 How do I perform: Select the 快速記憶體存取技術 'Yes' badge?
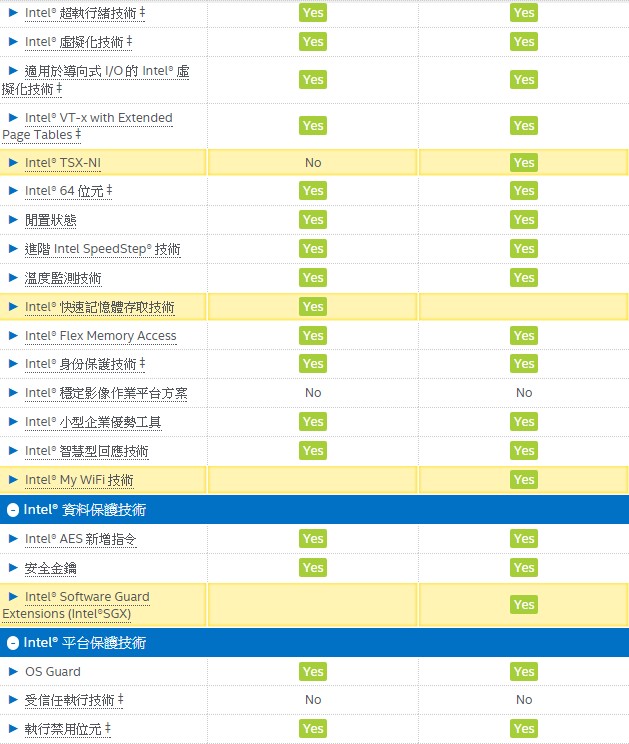coord(313,307)
